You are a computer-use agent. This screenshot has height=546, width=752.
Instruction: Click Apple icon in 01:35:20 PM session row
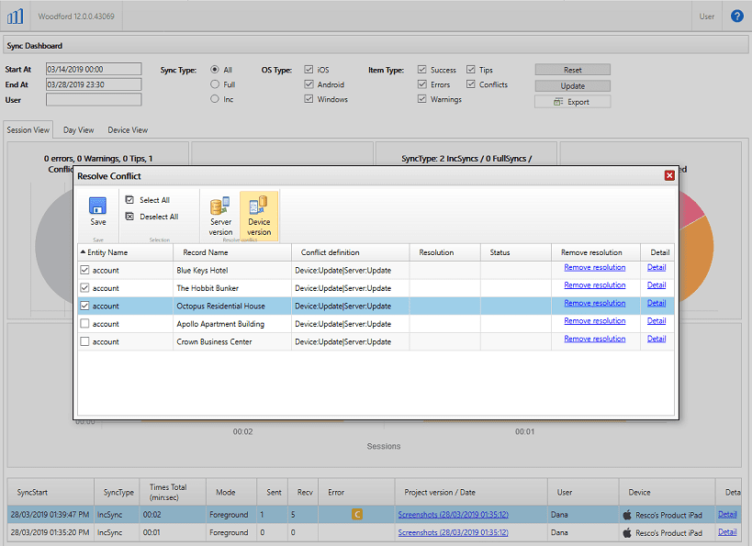627,533
